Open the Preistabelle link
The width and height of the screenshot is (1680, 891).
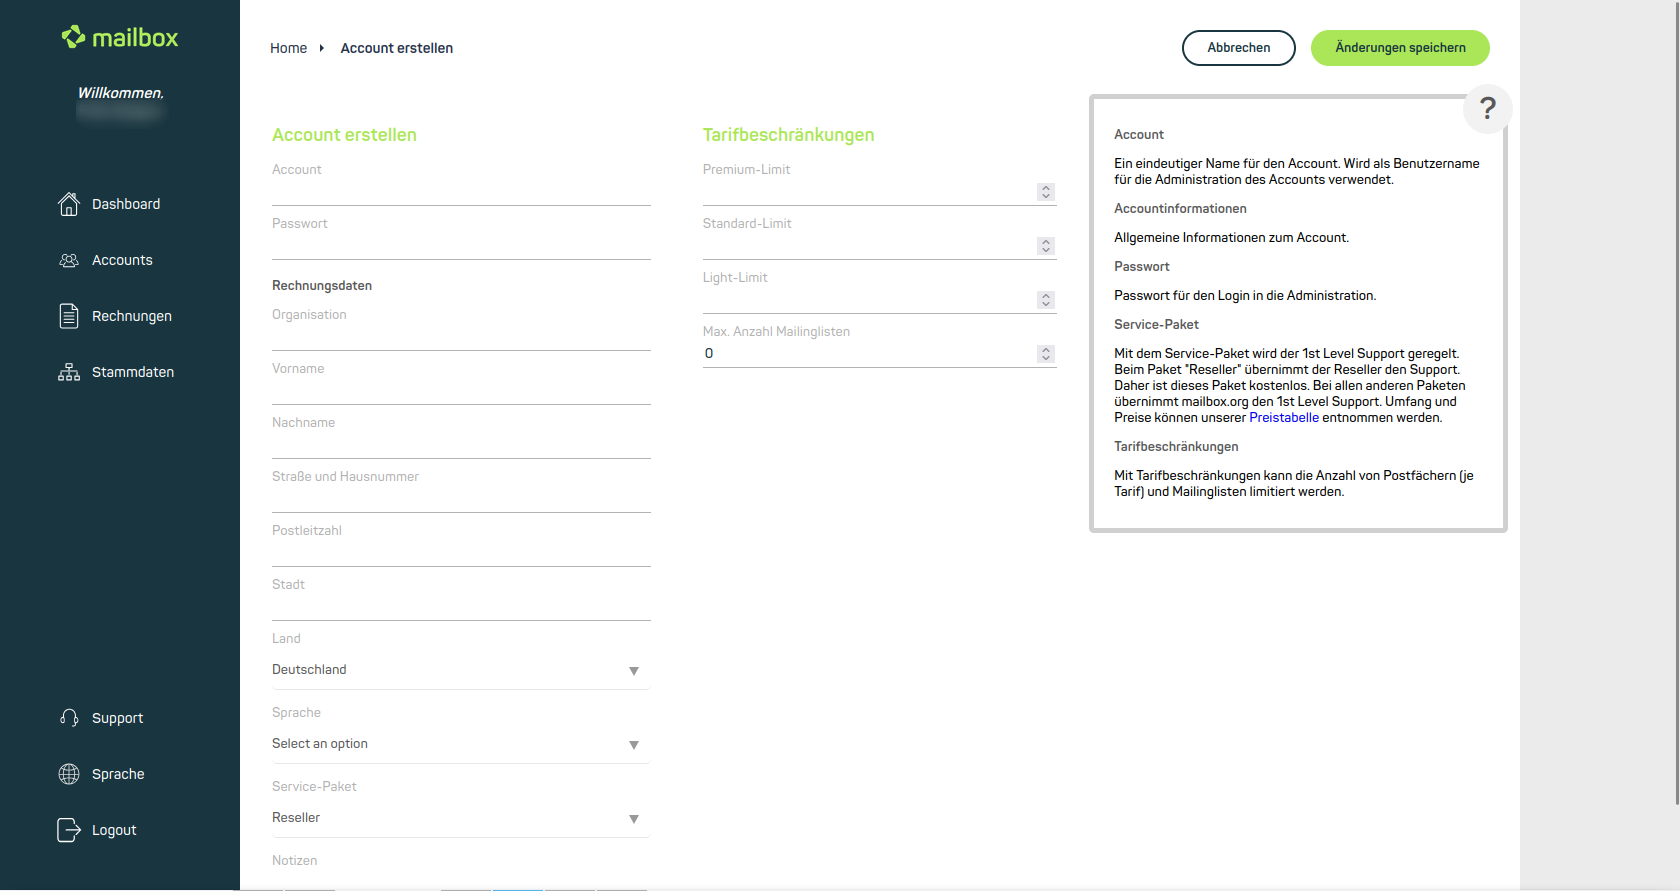(x=1283, y=418)
